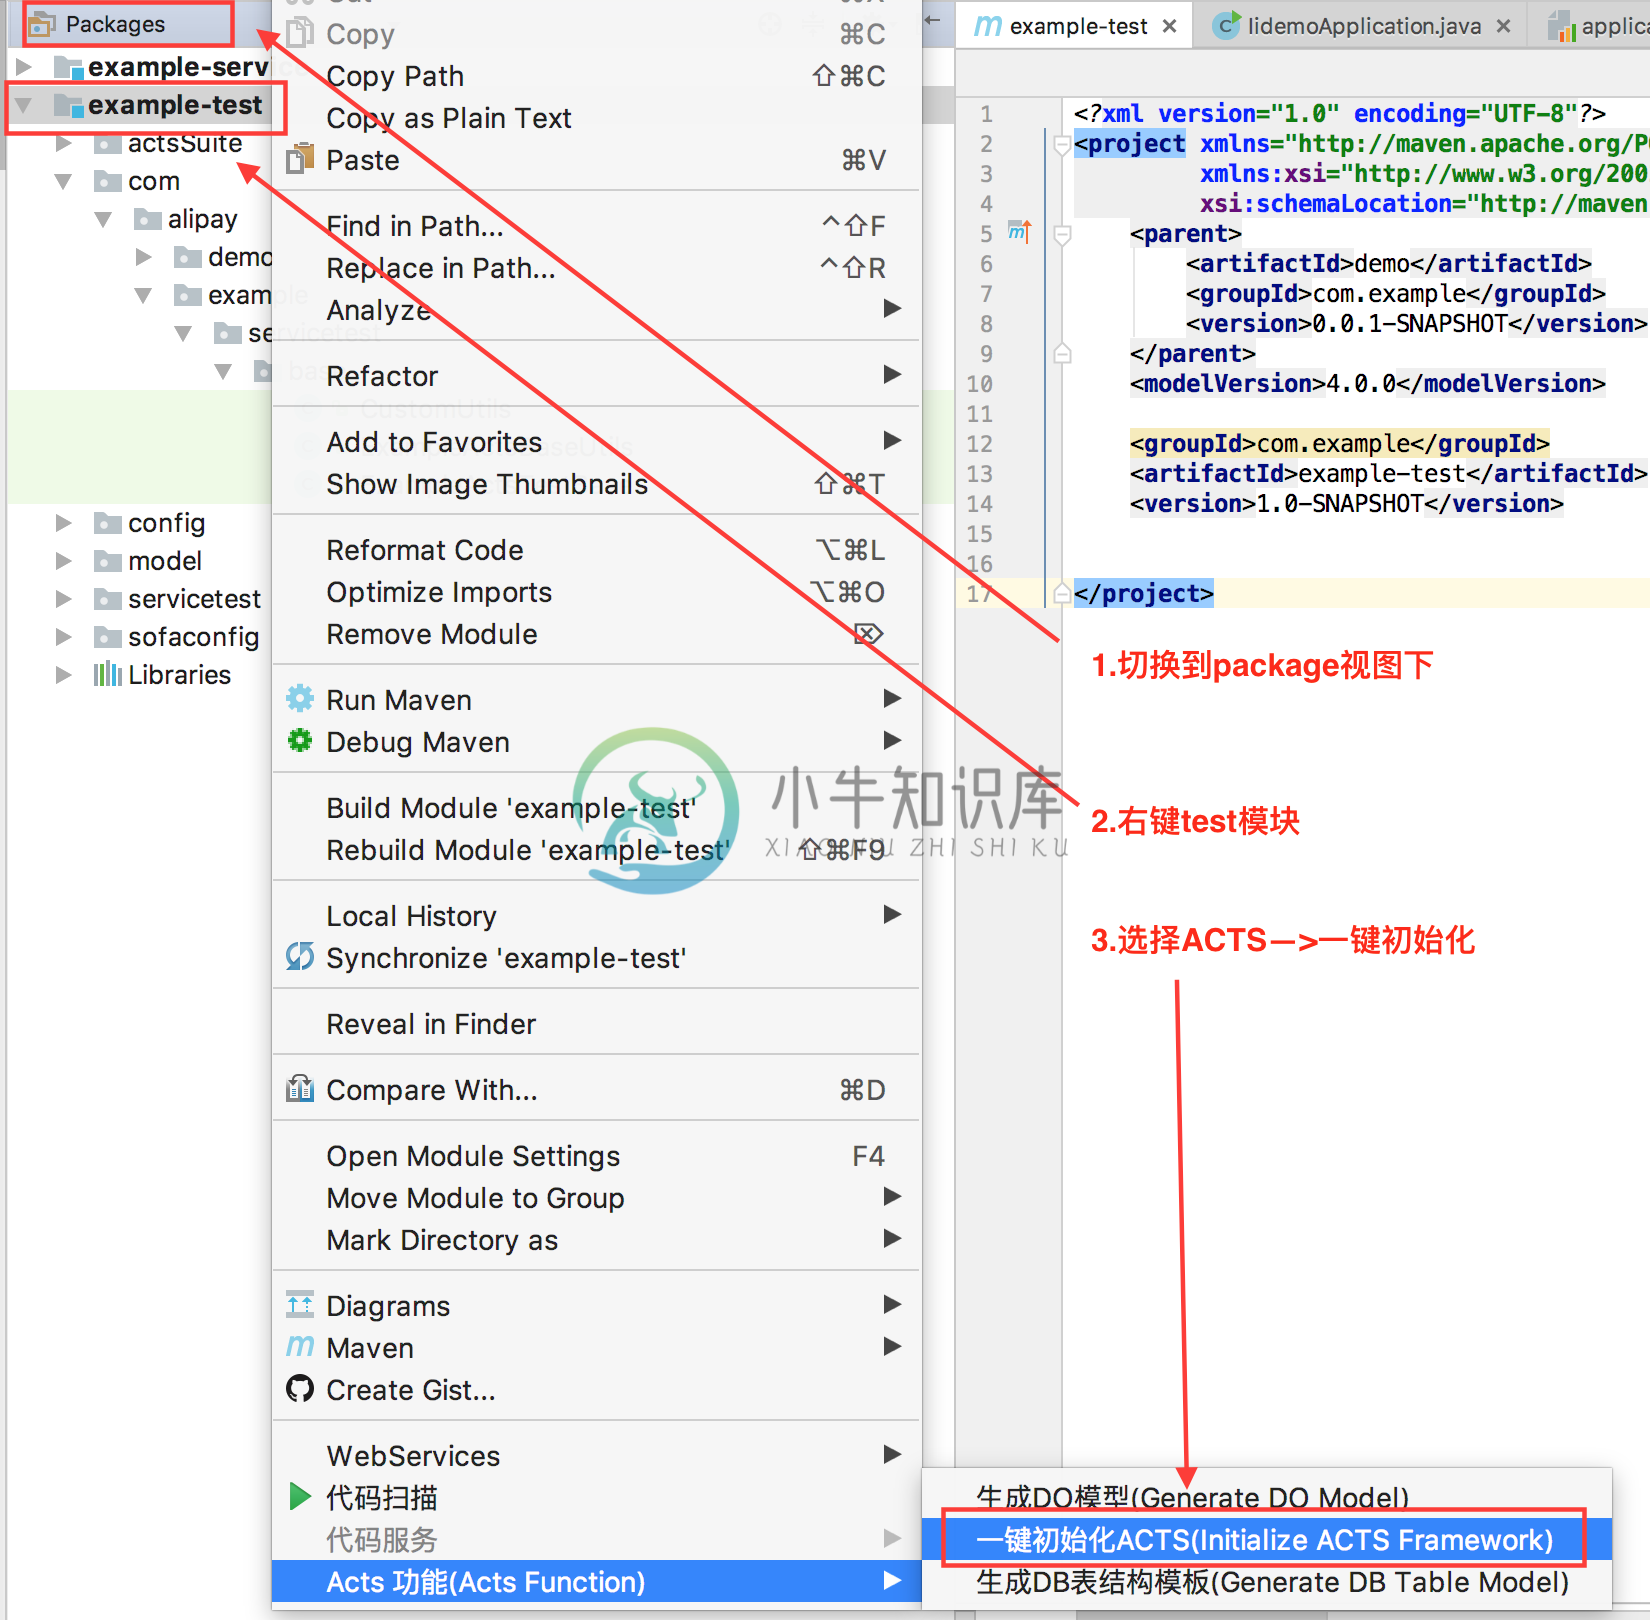Click the Run Maven gear icon
Viewport: 1650px width, 1620px height.
[x=300, y=698]
